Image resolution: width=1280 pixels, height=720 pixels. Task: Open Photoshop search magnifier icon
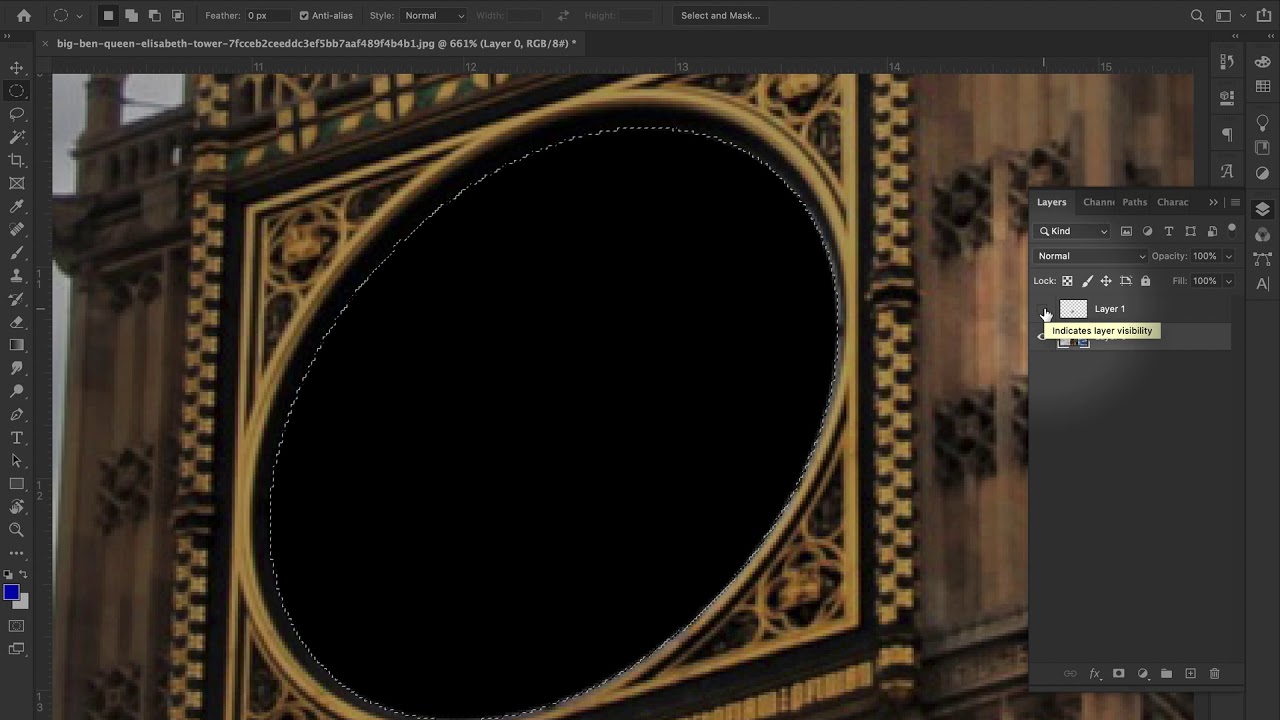1197,15
